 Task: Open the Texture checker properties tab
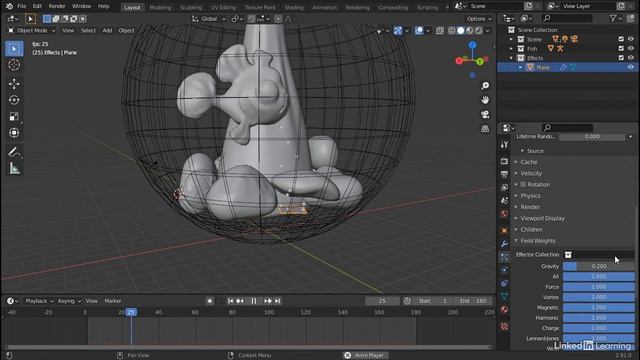tap(504, 326)
